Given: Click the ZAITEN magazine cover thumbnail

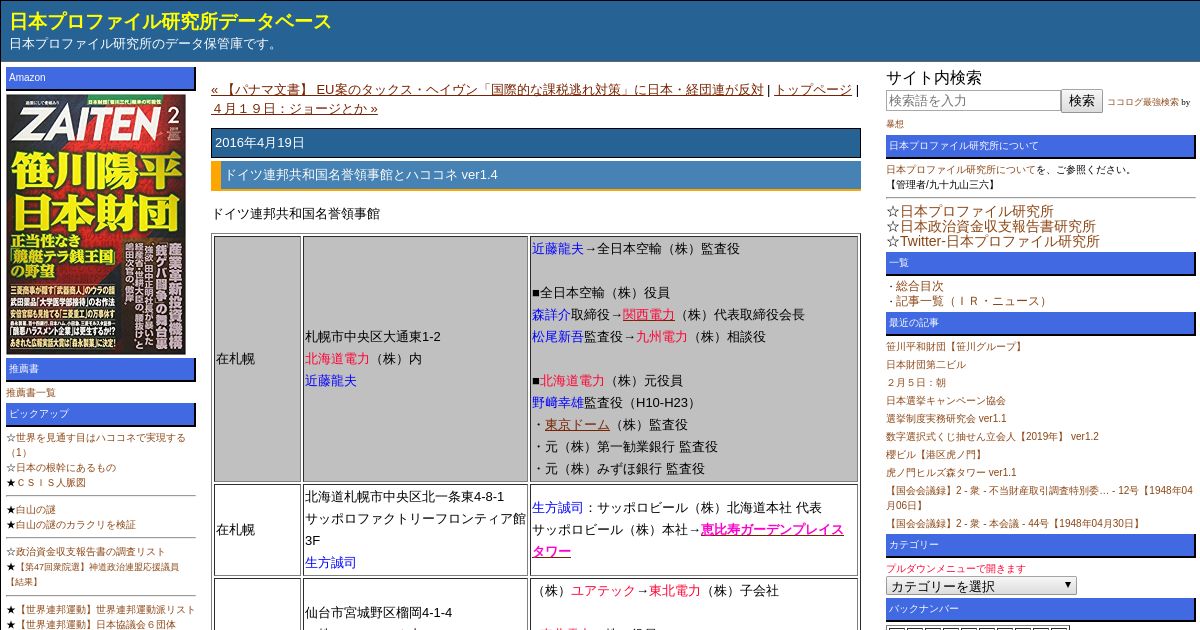Looking at the screenshot, I should (96, 224).
